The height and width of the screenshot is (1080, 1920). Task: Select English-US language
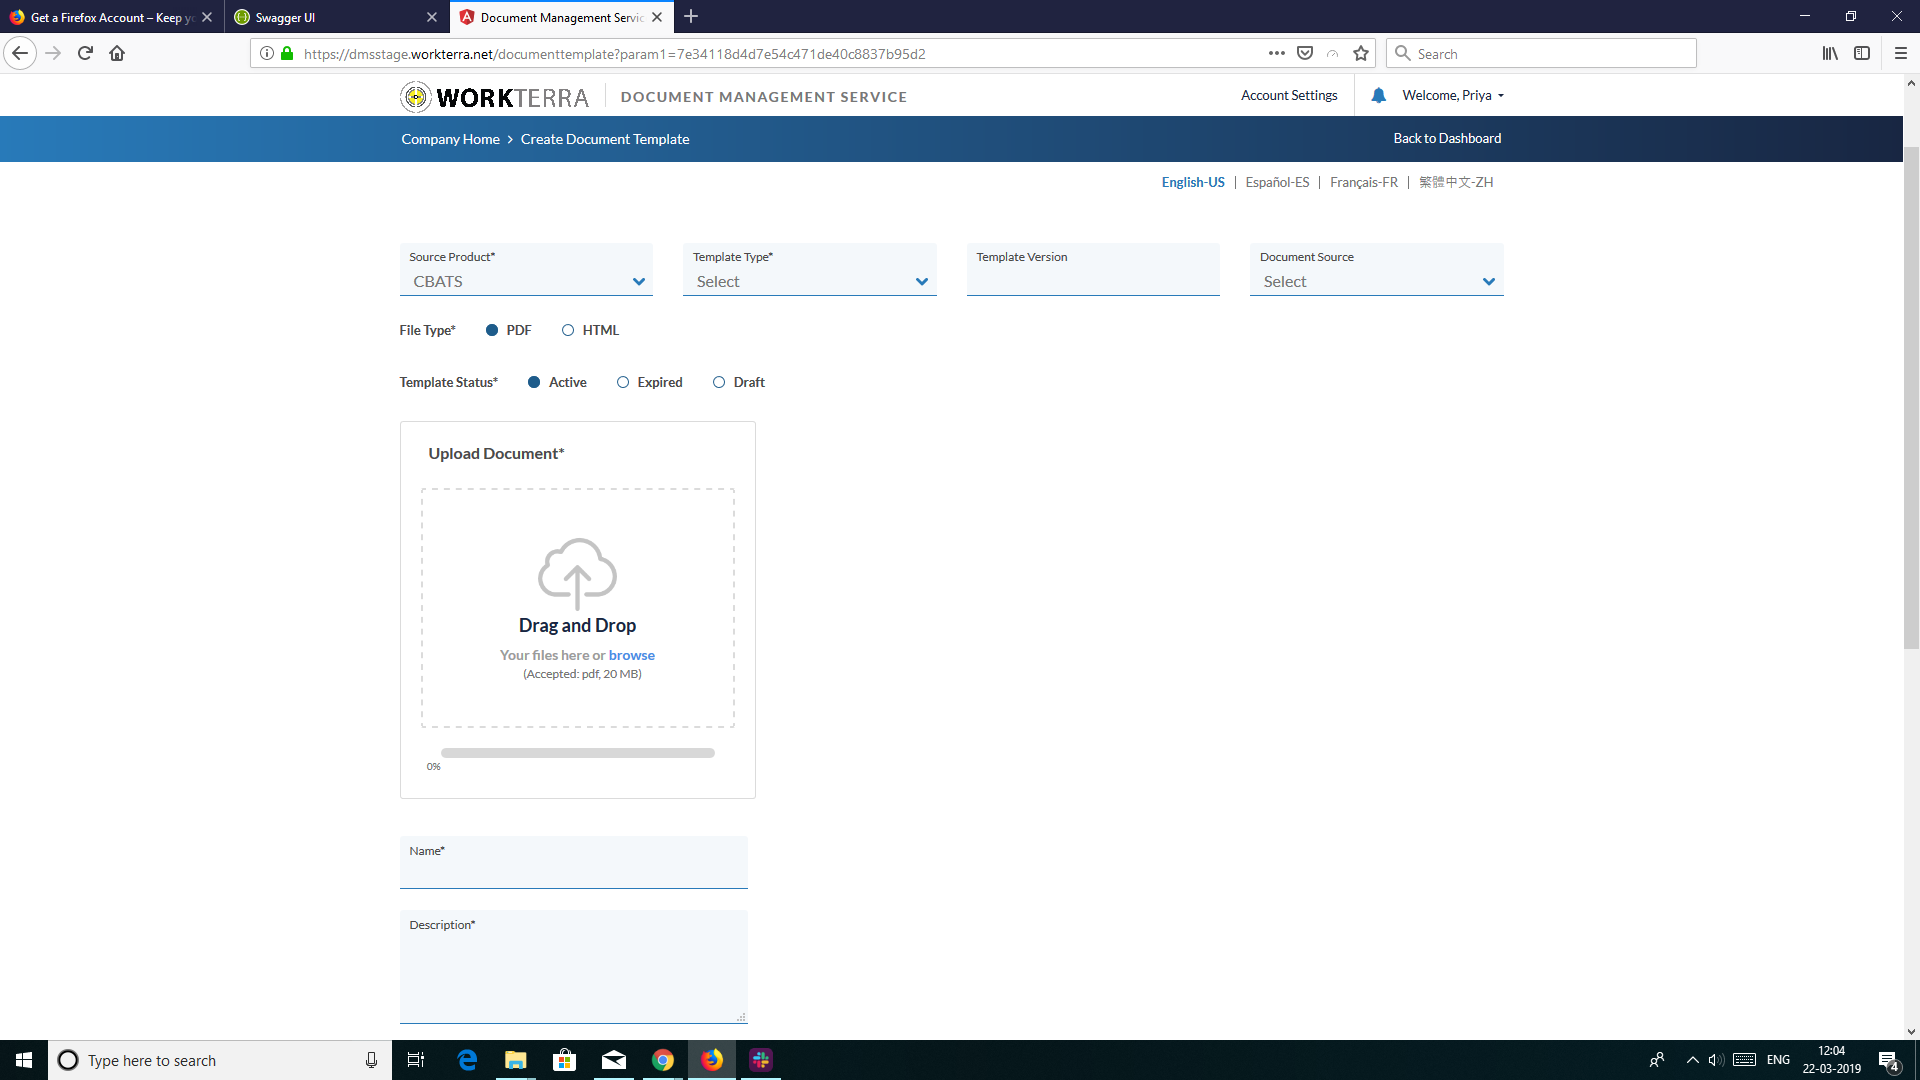[1193, 182]
